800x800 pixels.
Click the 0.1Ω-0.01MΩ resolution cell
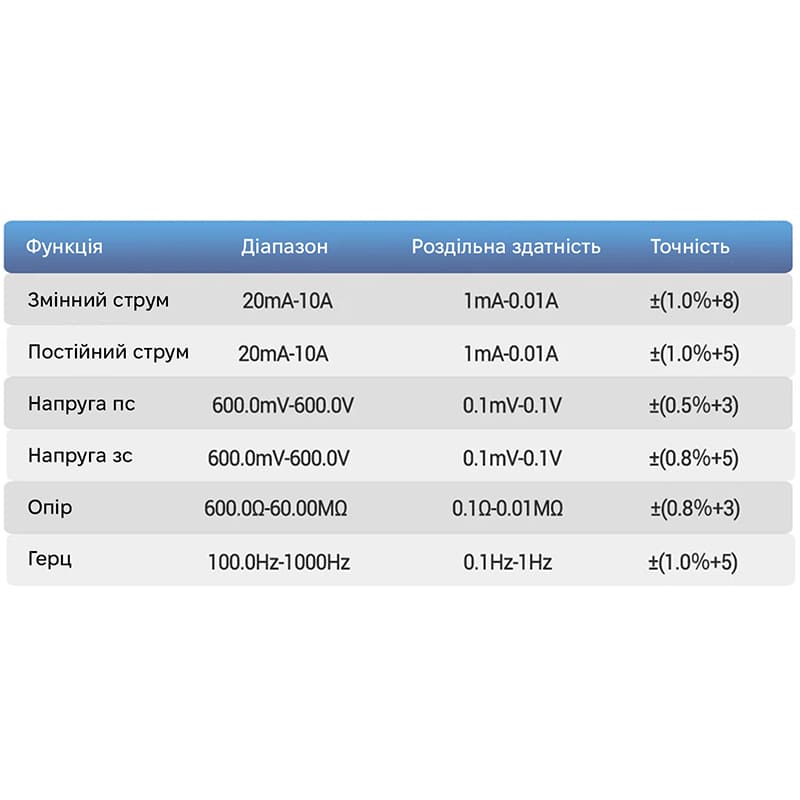tap(508, 508)
